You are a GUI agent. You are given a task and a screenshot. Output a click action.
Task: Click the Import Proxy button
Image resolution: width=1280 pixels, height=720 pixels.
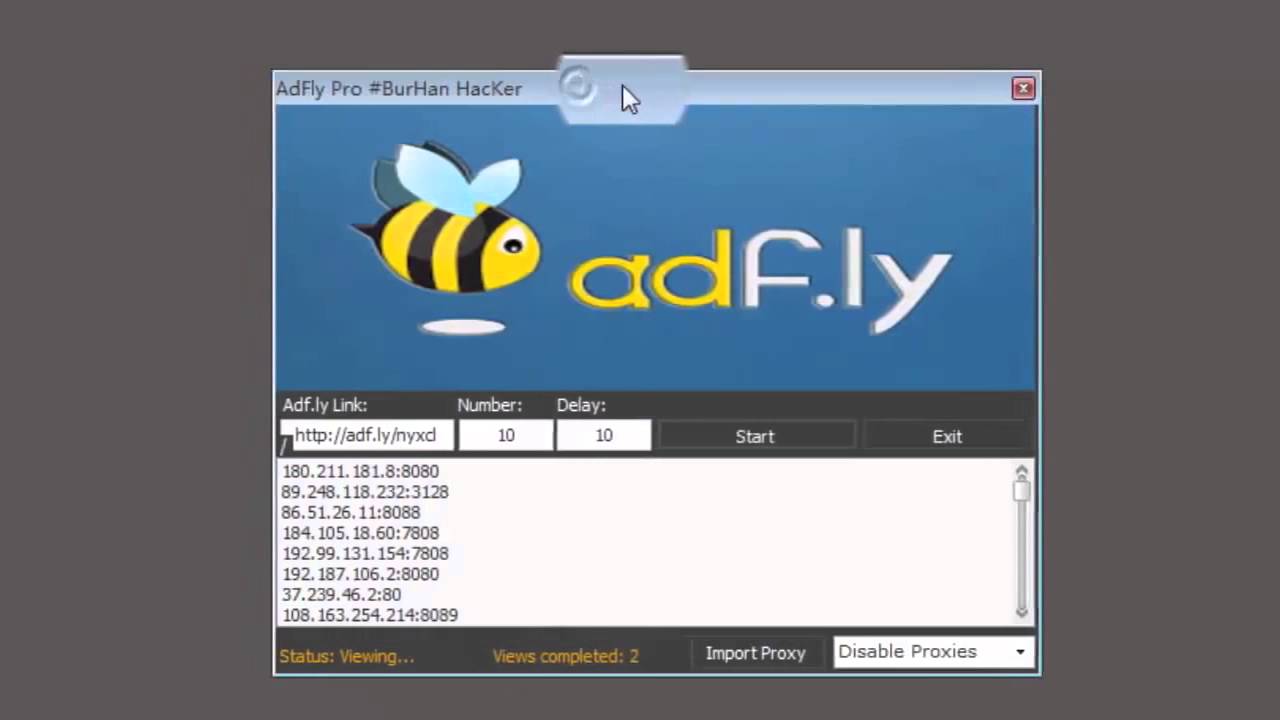756,653
